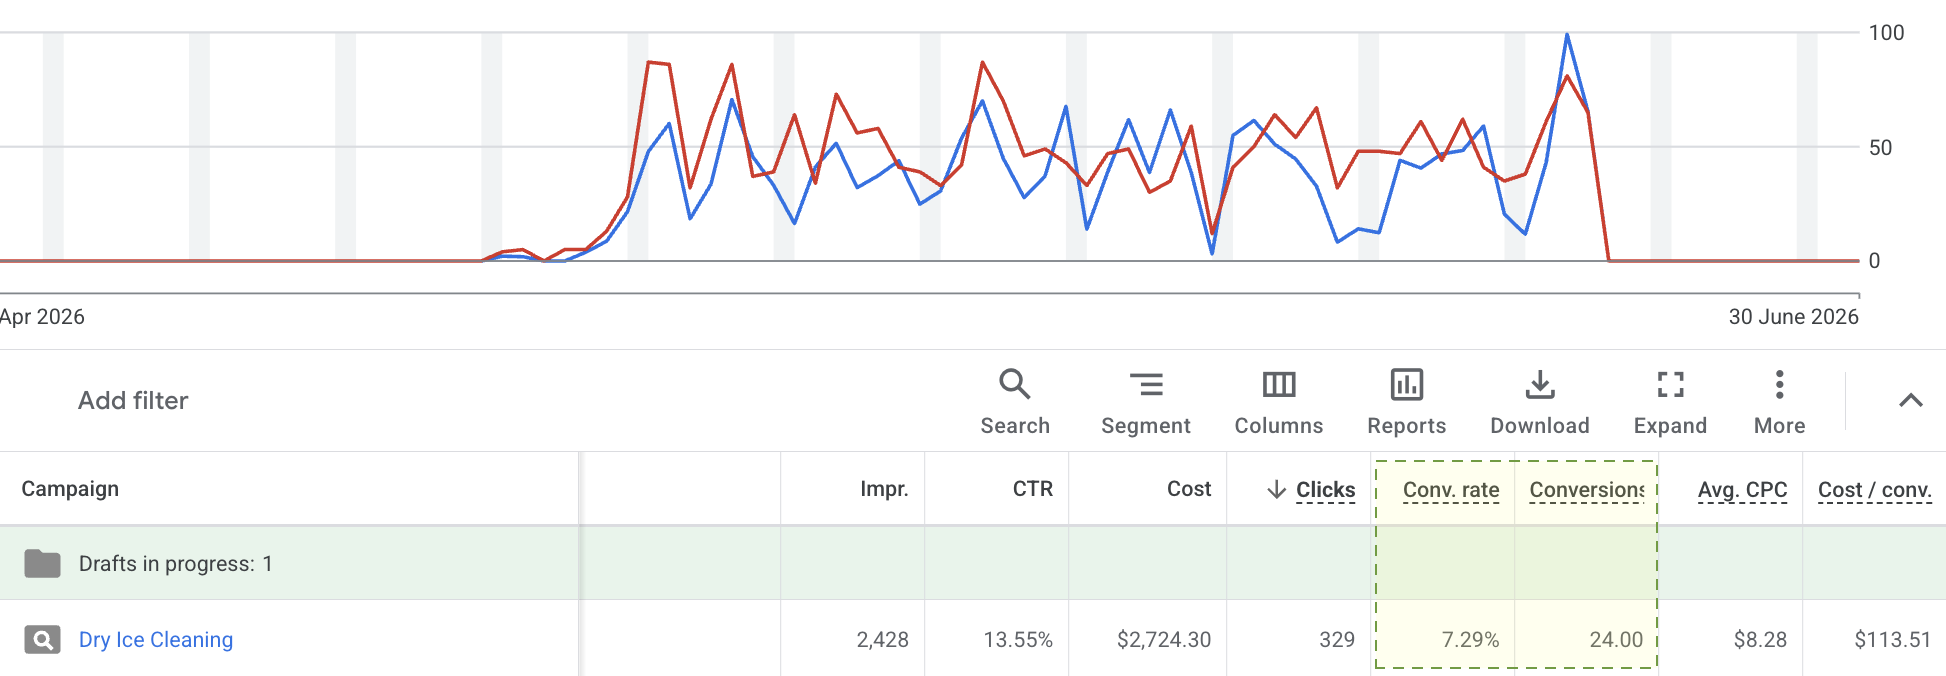1946x676 pixels.
Task: Expand the table to full screen
Action: click(1670, 384)
